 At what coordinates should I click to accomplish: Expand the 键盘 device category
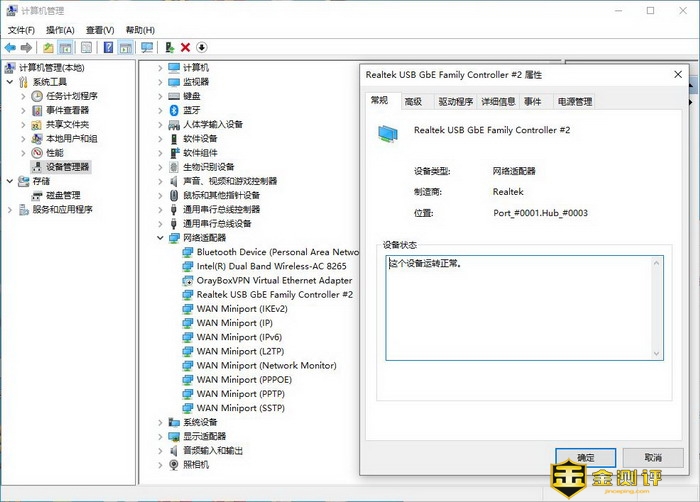160,96
